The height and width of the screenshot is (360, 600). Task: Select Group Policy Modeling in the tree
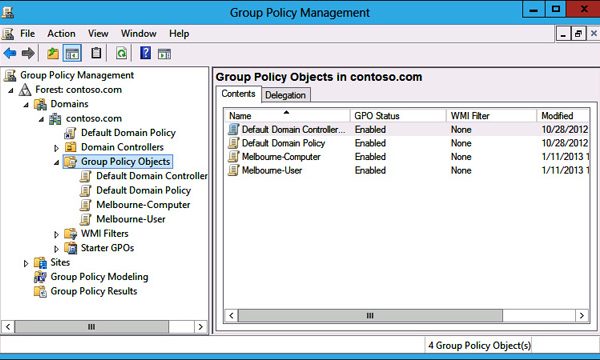coord(99,277)
